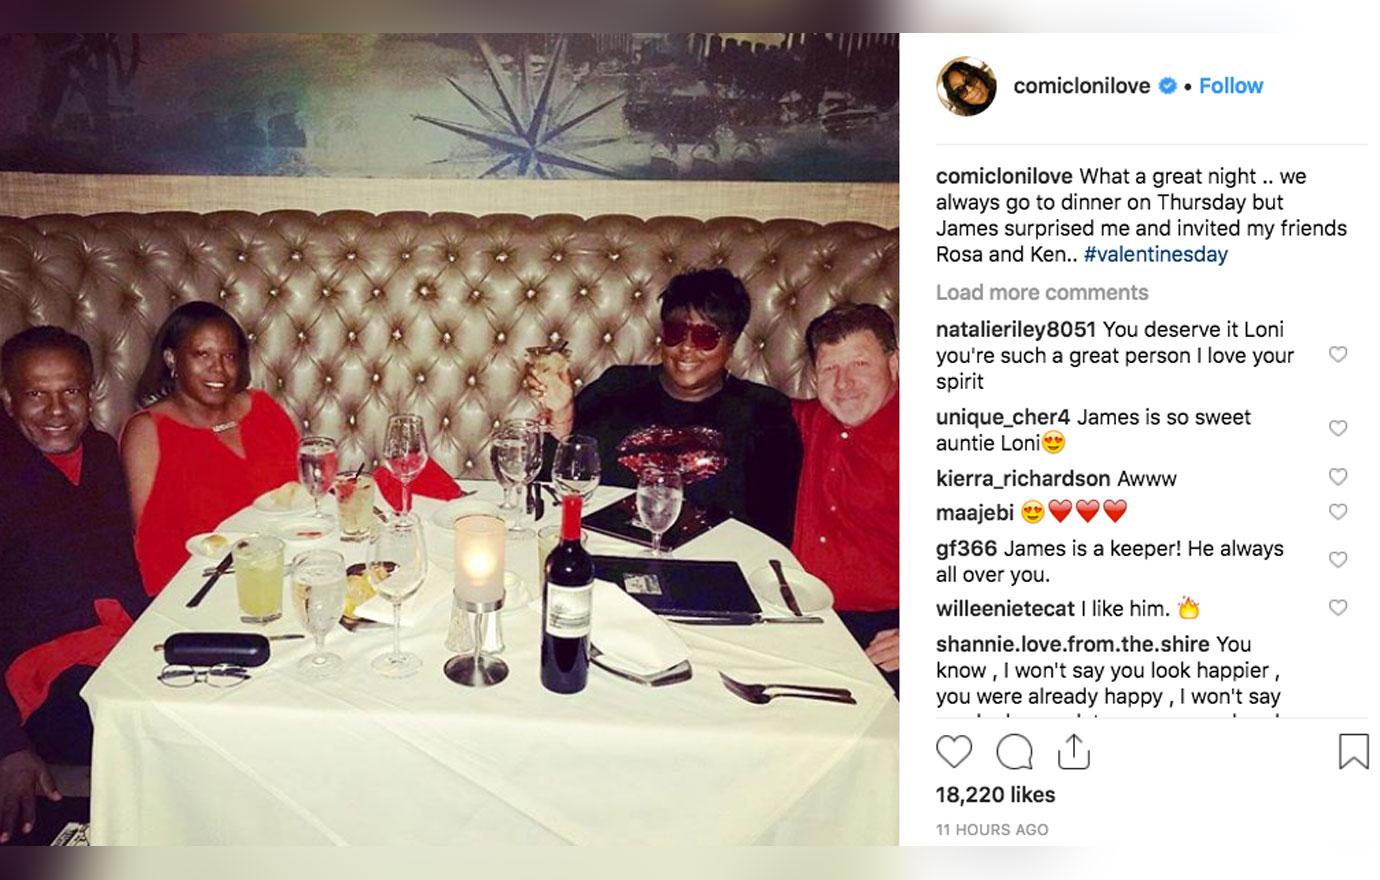The image size is (1380, 880).
Task: Share the post using the share icon
Action: pyautogui.click(x=1073, y=751)
